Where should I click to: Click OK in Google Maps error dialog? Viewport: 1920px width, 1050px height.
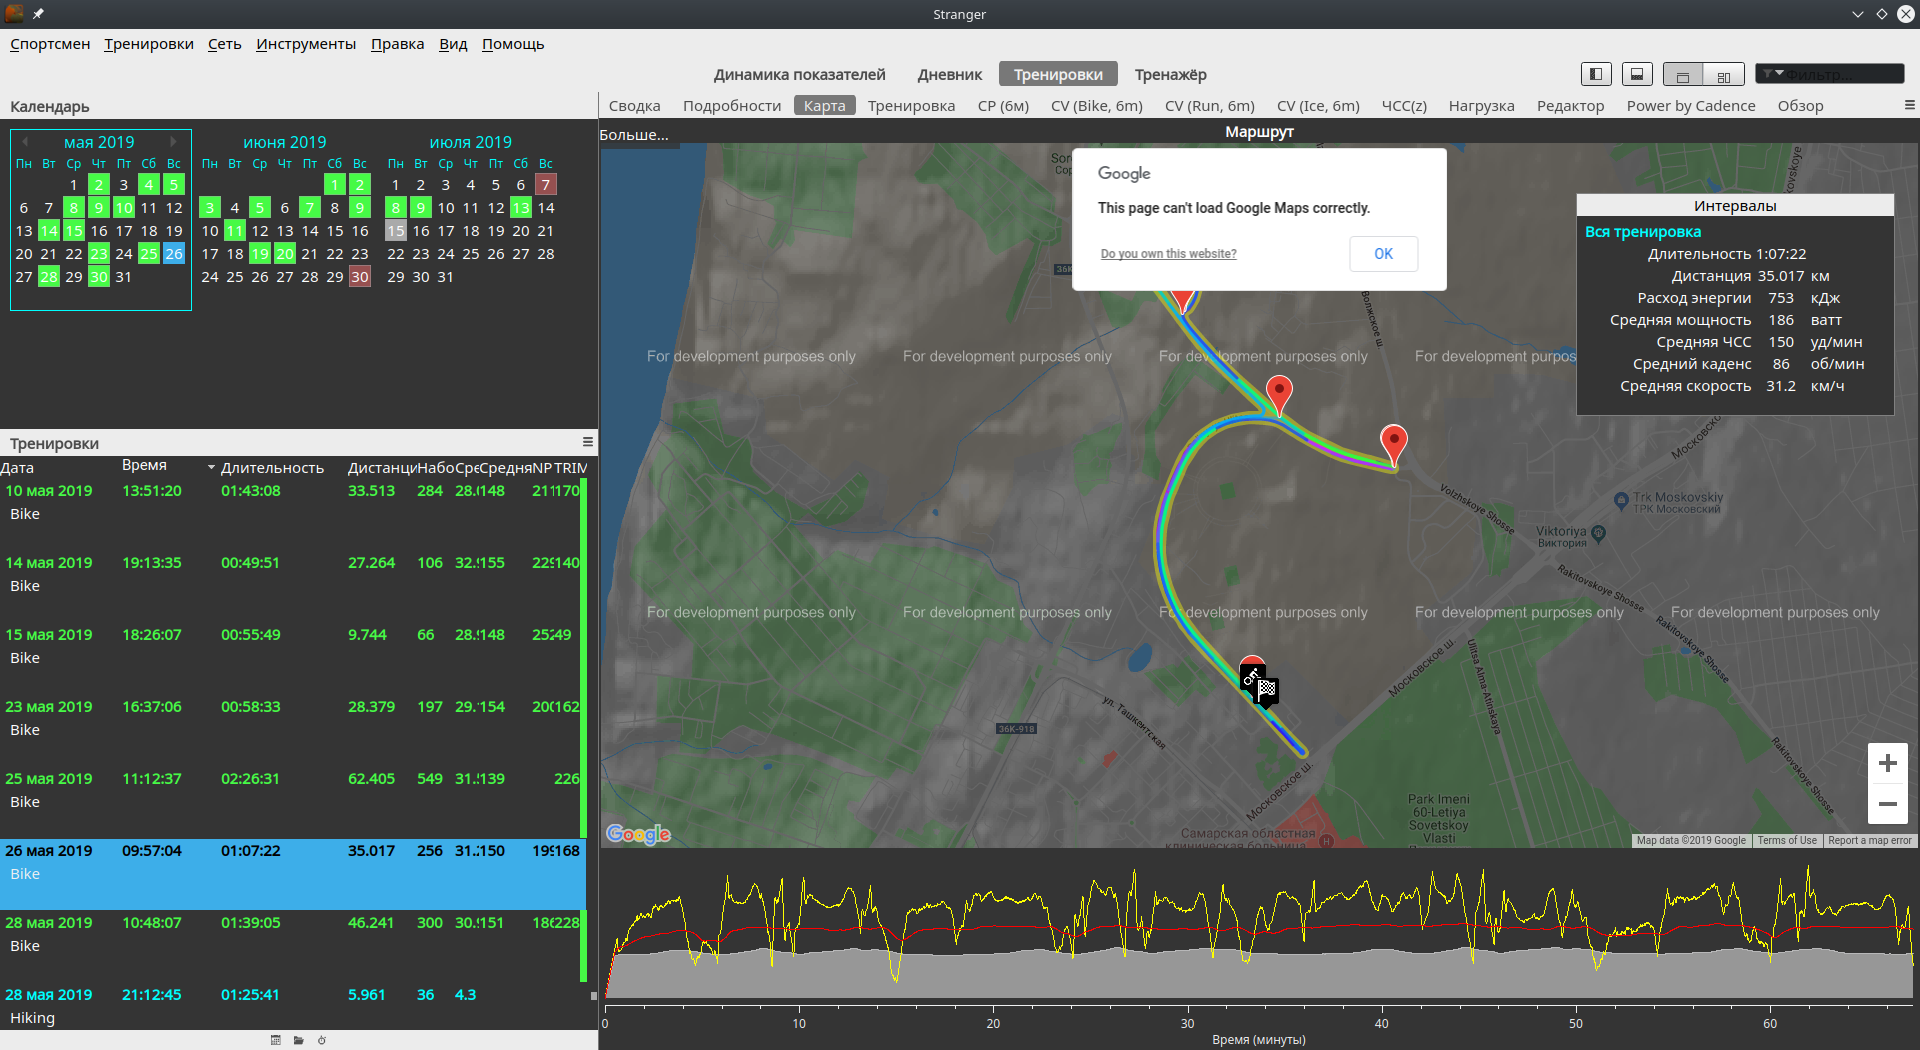[x=1383, y=254]
